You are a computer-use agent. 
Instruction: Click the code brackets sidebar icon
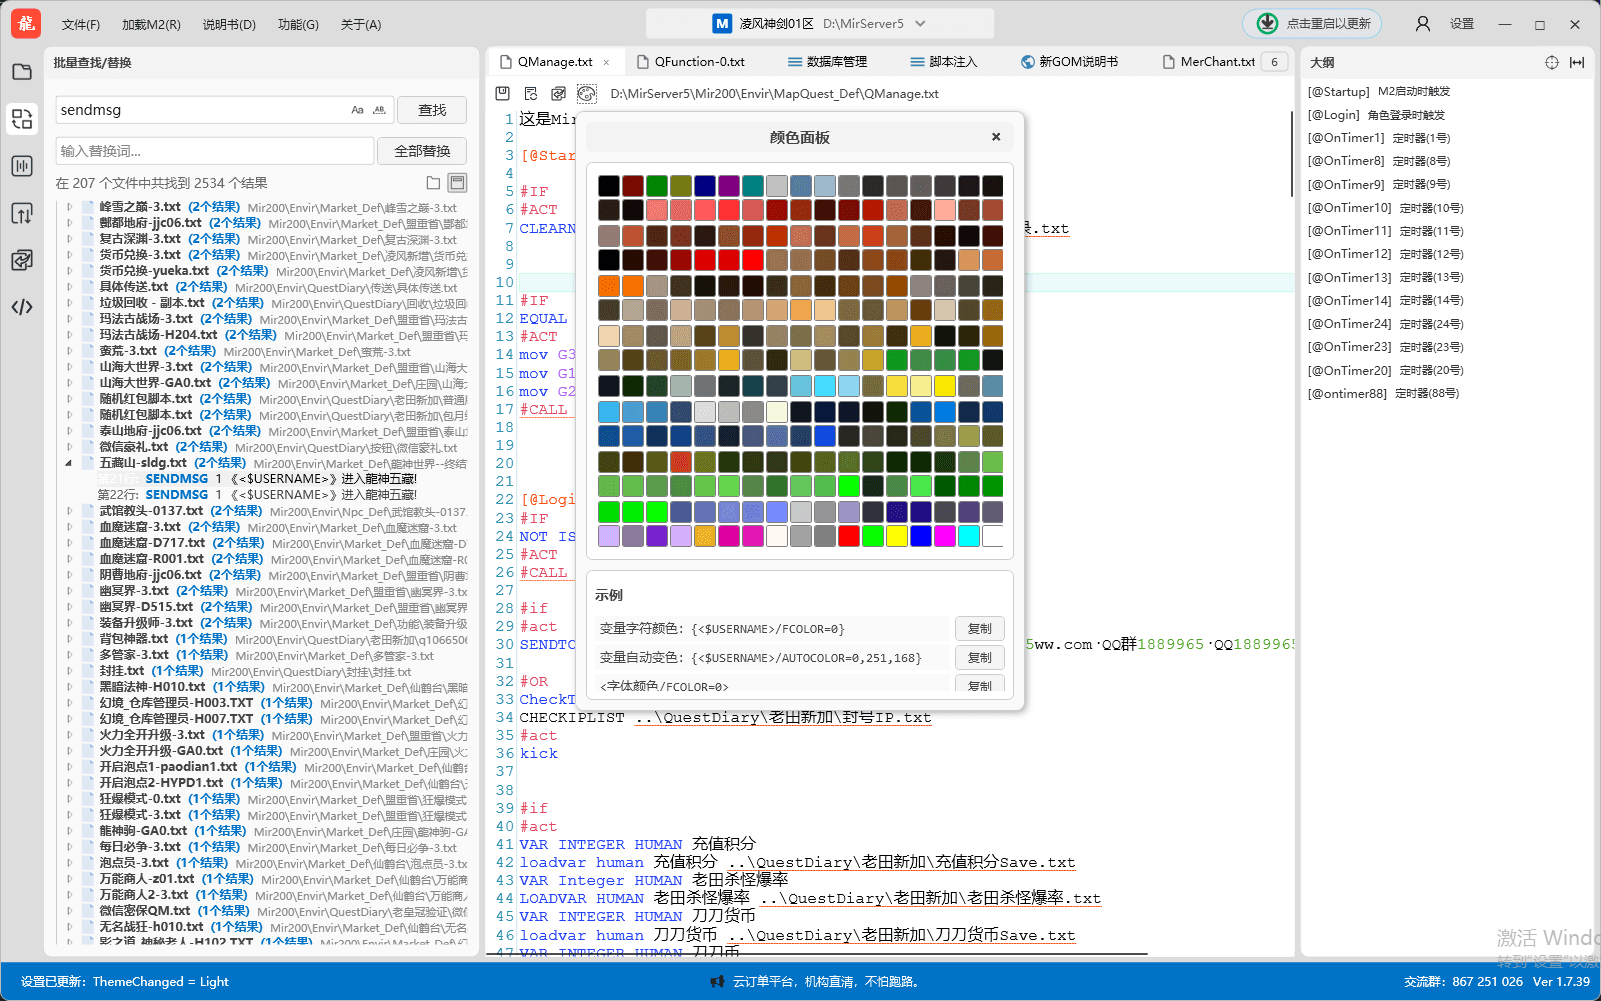pos(22,307)
